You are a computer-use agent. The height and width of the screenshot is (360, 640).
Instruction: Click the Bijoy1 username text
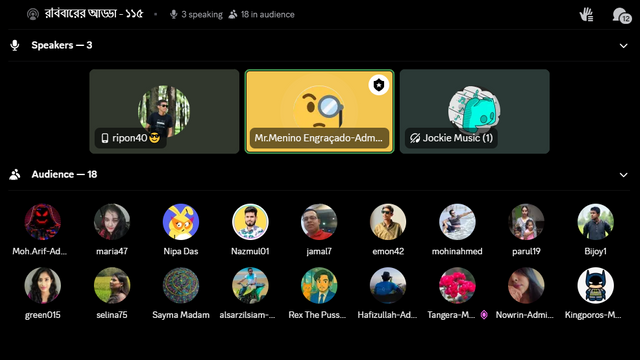(596, 251)
